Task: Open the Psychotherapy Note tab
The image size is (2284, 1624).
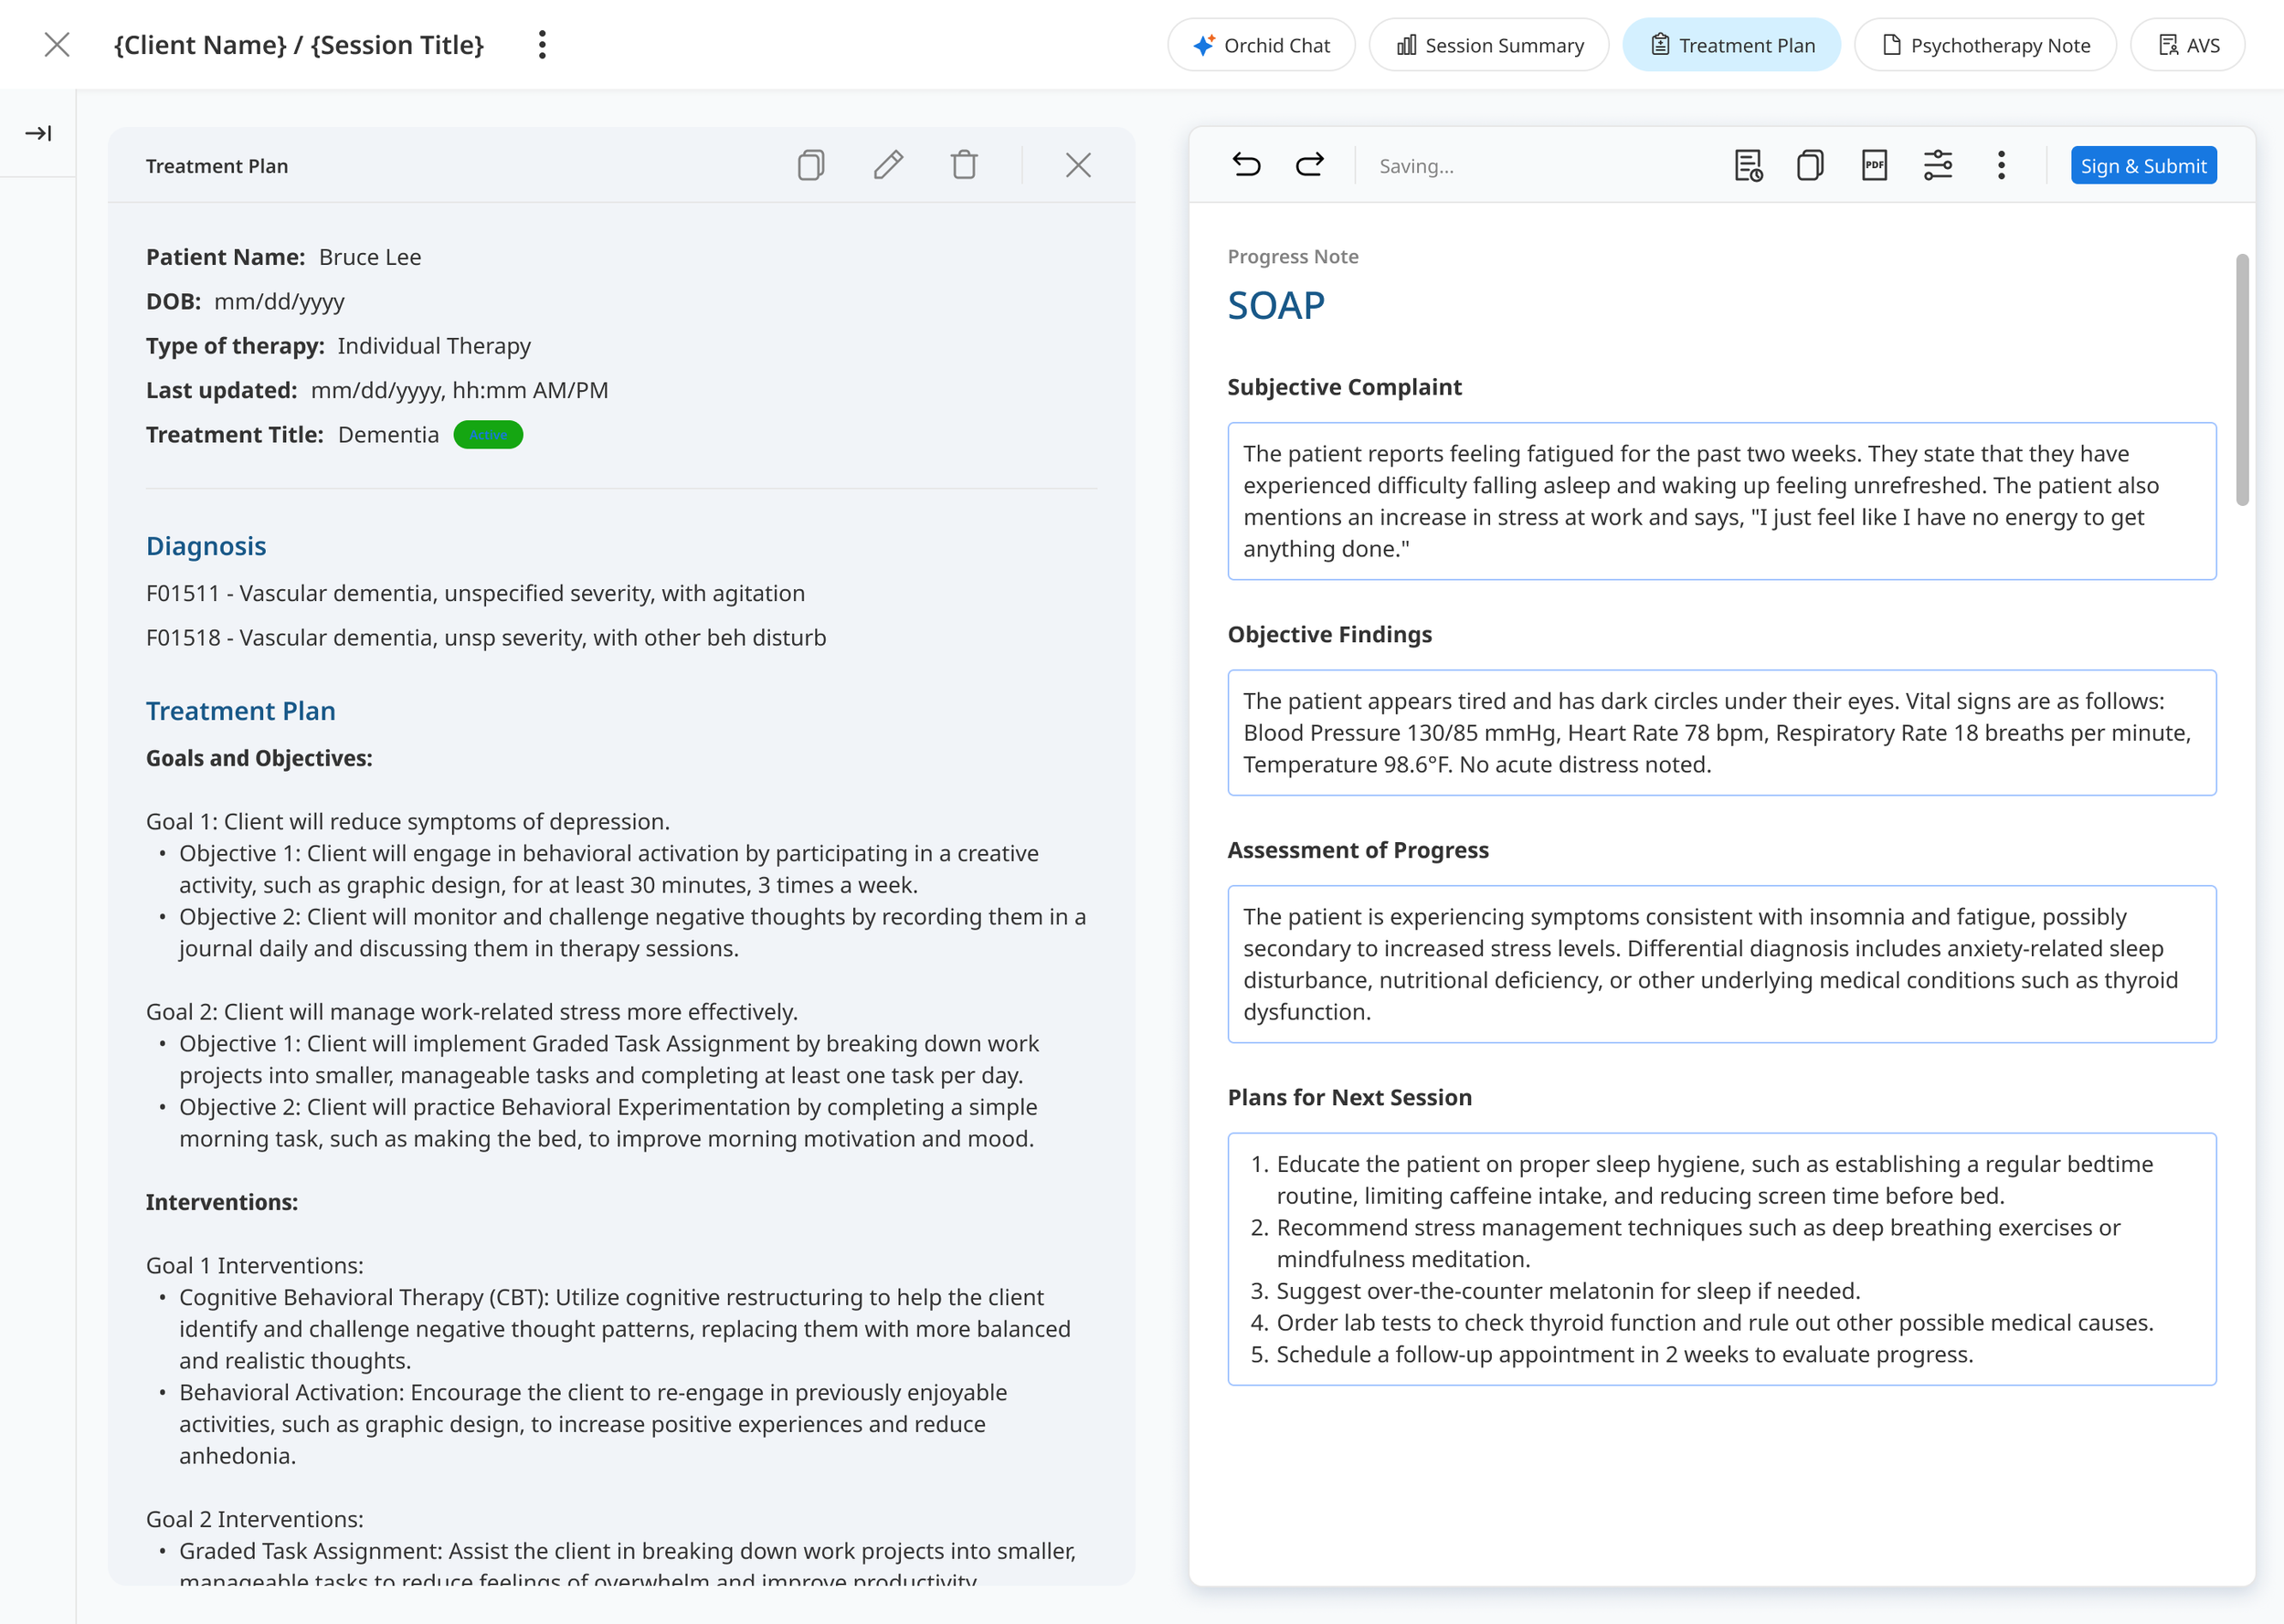Action: coord(1985,45)
